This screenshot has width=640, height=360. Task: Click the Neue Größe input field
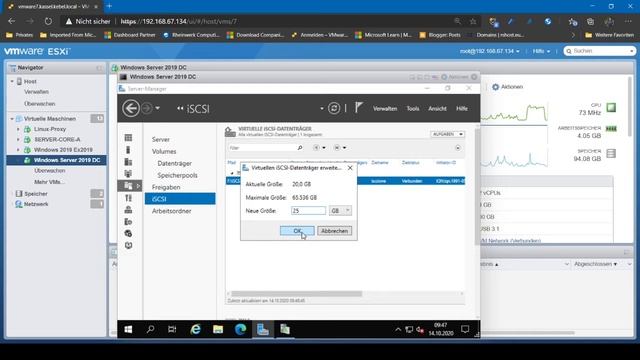pos(308,211)
